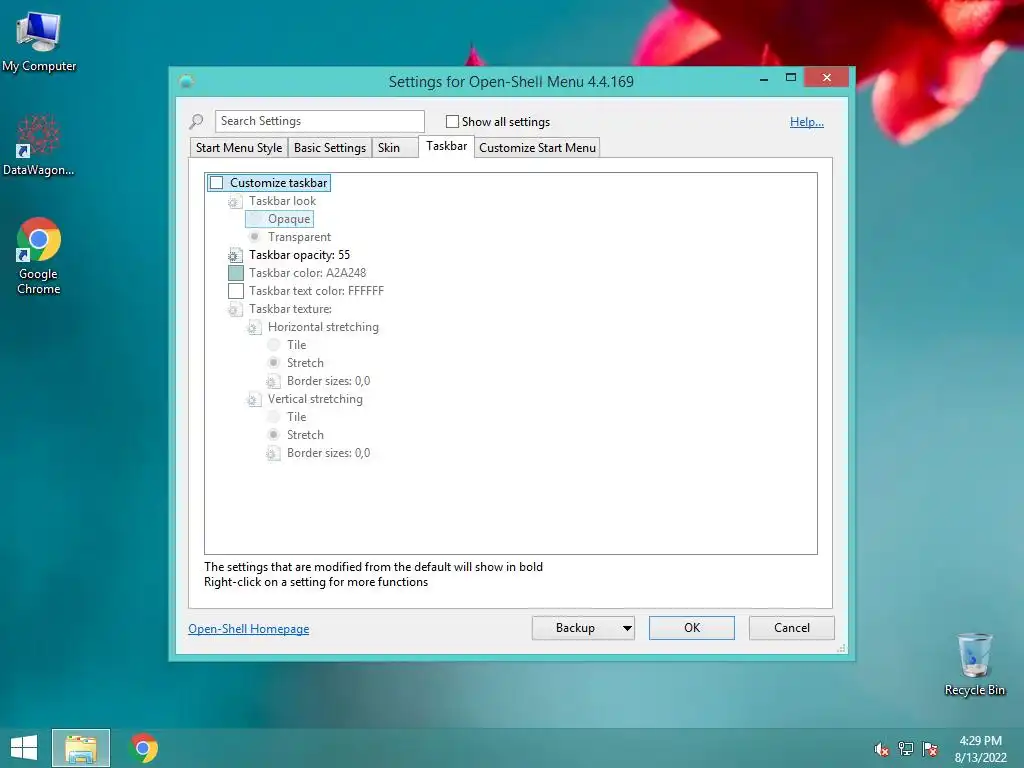This screenshot has height=768, width=1024.
Task: Select the Taskbar tab
Action: [447, 146]
